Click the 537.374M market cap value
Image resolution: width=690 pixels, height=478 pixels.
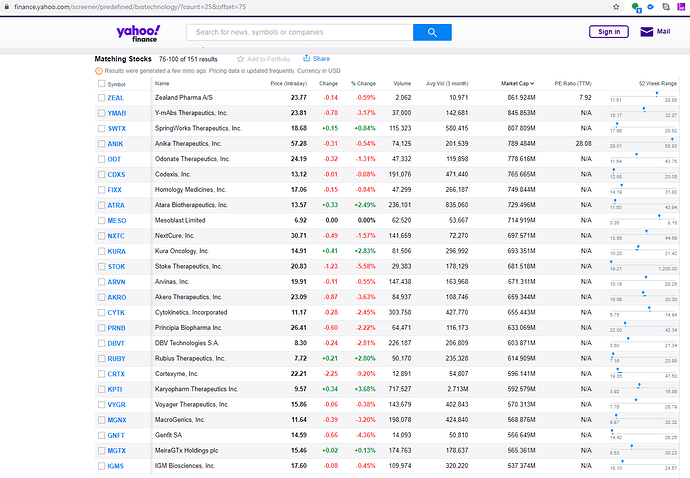(x=521, y=466)
